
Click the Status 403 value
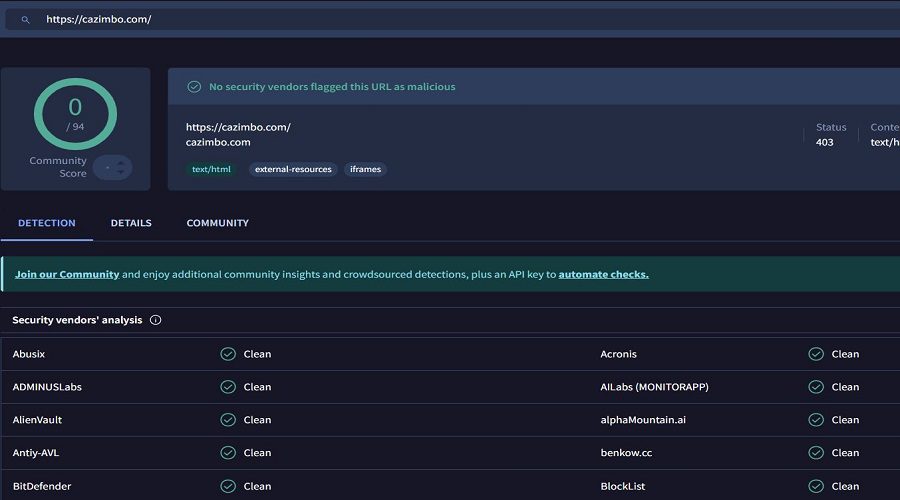(824, 142)
